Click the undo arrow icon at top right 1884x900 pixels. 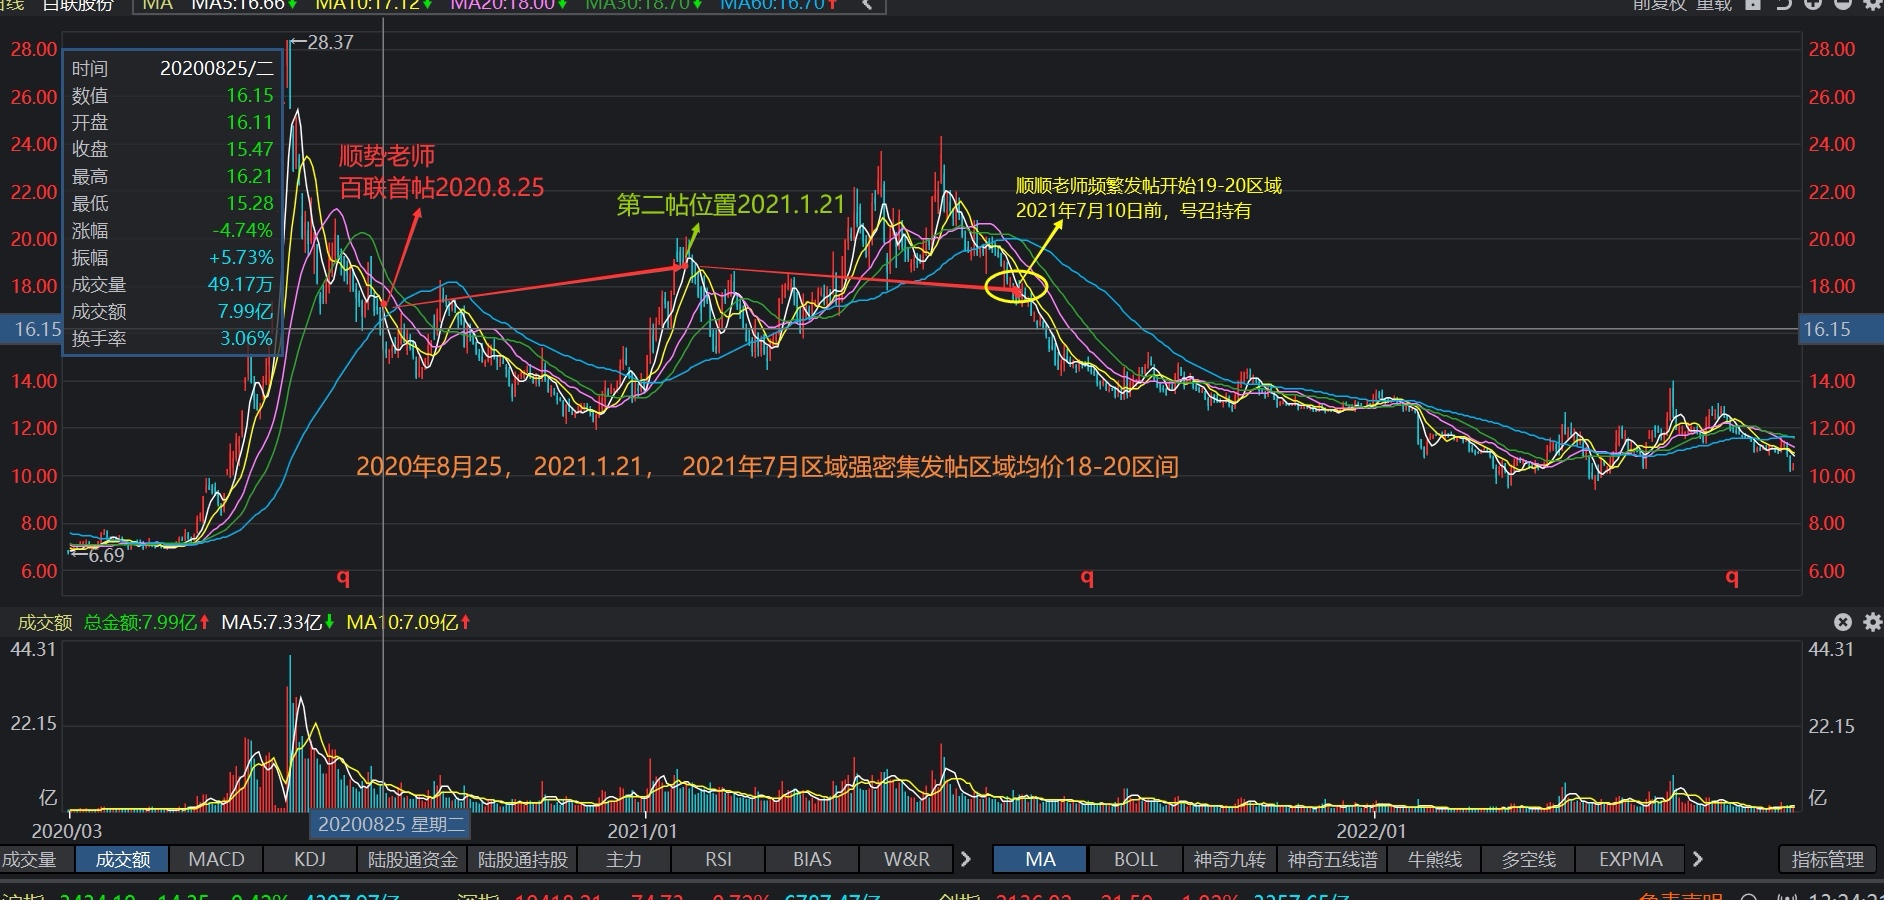[1783, 4]
